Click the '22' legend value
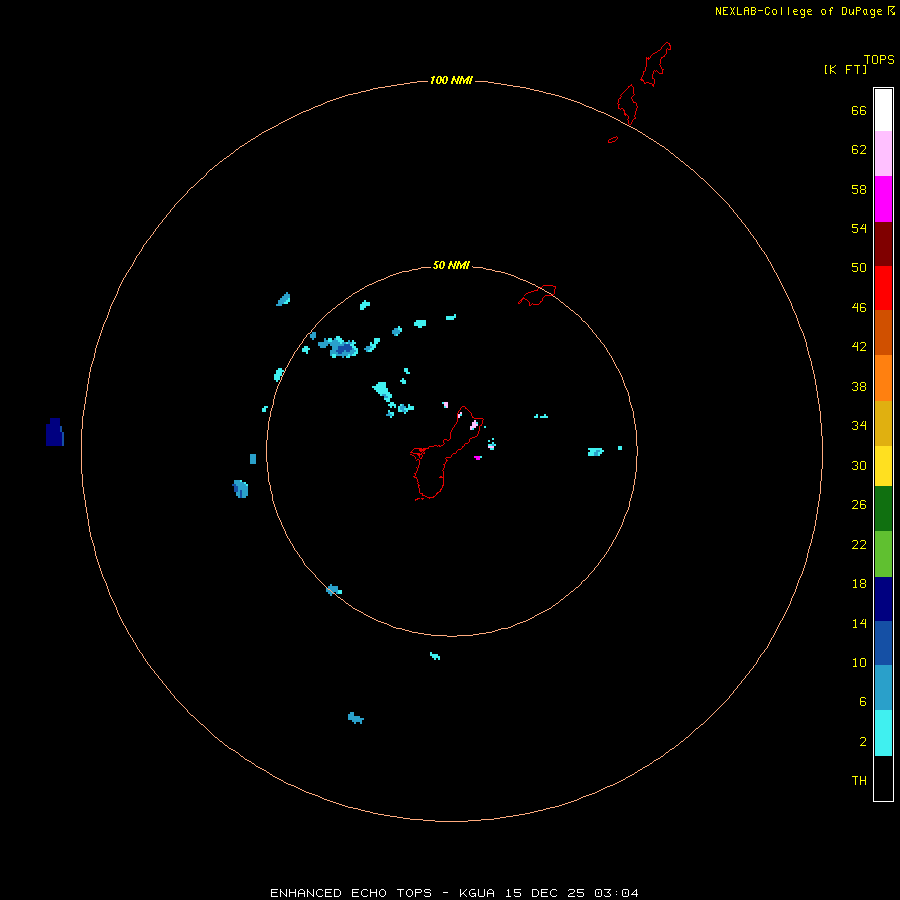The image size is (900, 900). coord(859,545)
